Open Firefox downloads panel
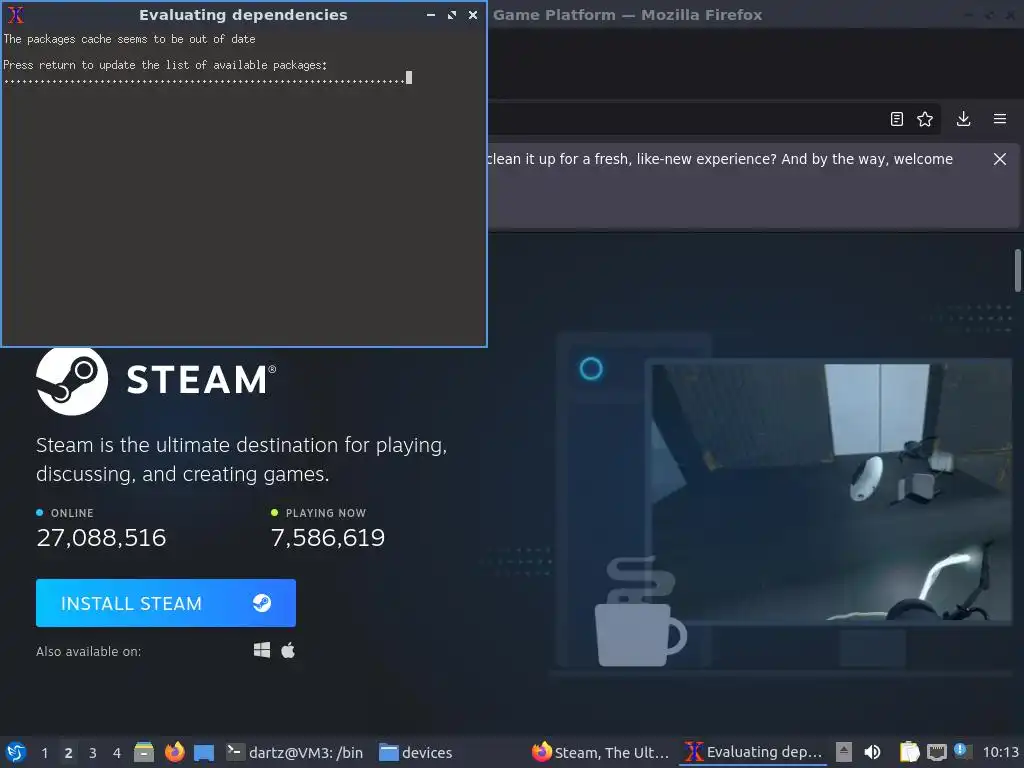Image resolution: width=1024 pixels, height=768 pixels. [x=963, y=119]
